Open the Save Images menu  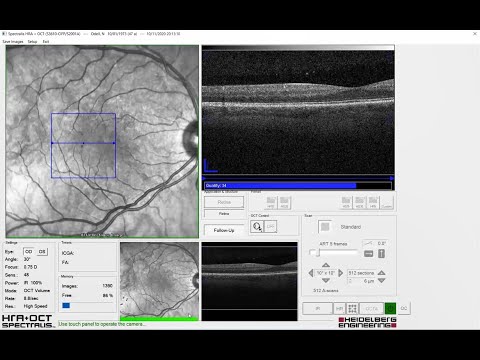[x=13, y=42]
